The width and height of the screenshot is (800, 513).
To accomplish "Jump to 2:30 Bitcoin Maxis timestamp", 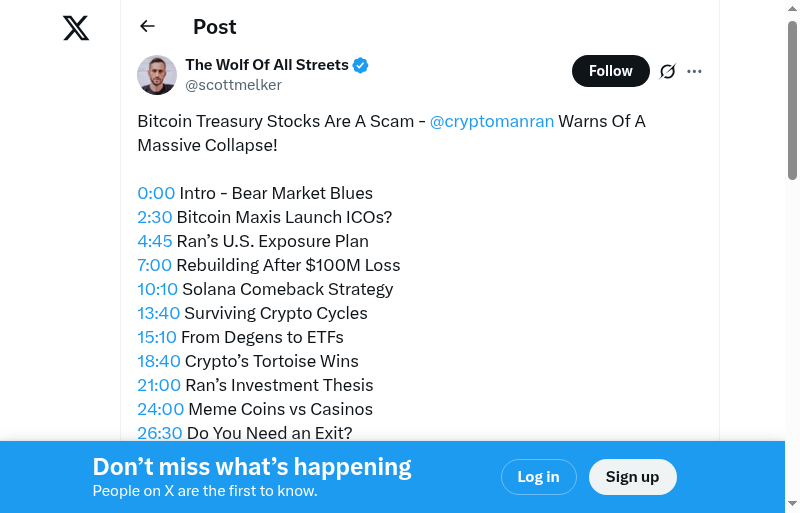I will (155, 217).
